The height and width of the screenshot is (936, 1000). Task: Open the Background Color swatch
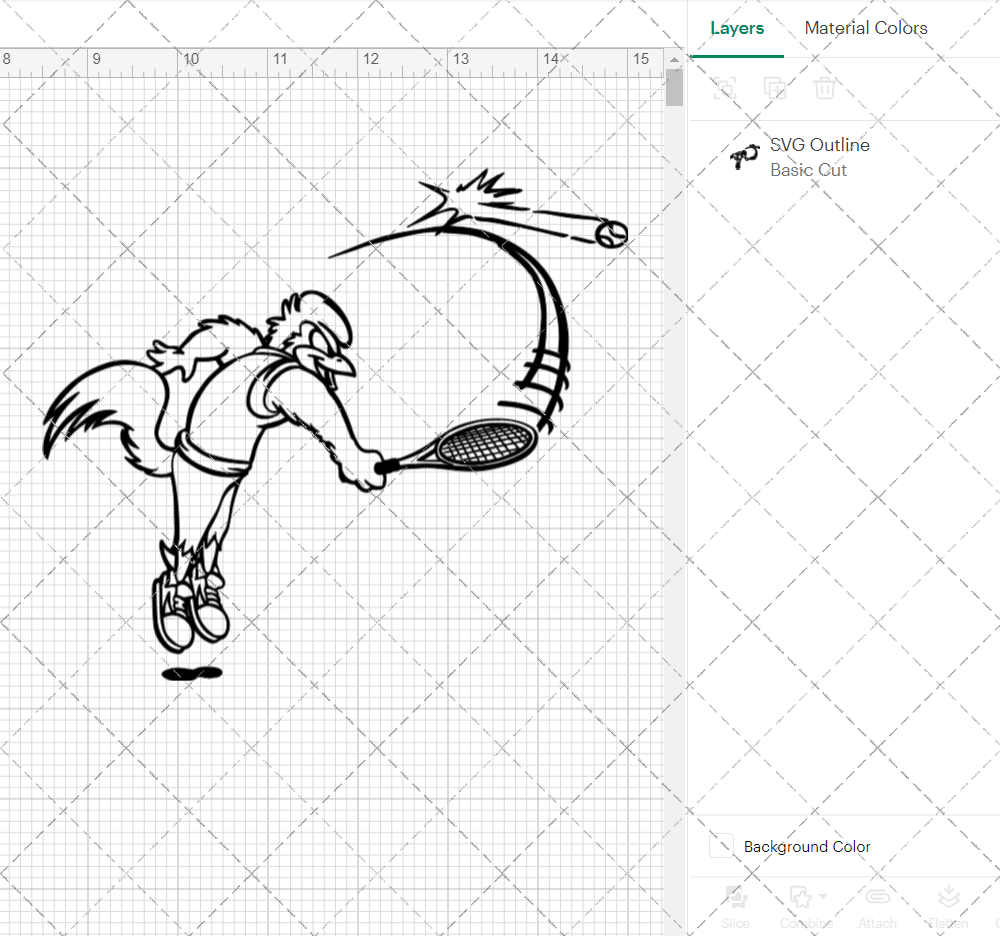pos(721,845)
